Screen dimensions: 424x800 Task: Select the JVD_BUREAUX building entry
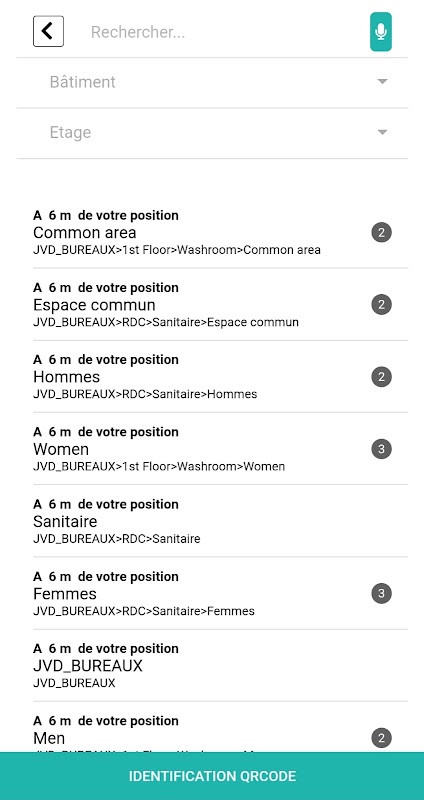pyautogui.click(x=212, y=666)
